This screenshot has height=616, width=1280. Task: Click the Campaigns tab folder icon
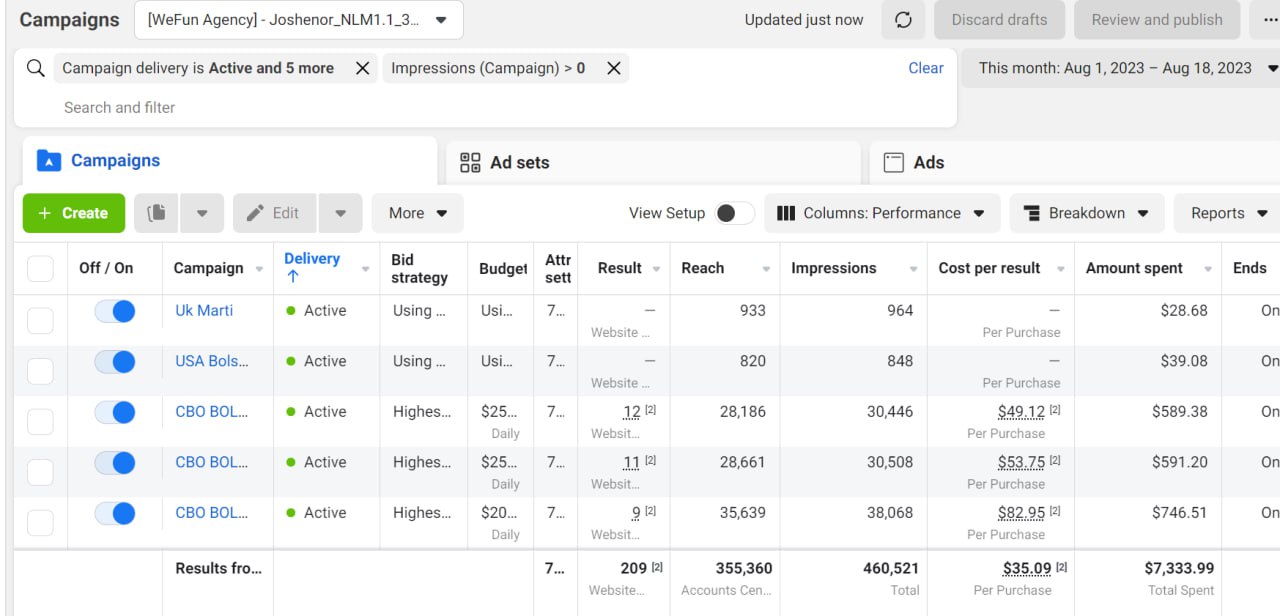coord(48,160)
